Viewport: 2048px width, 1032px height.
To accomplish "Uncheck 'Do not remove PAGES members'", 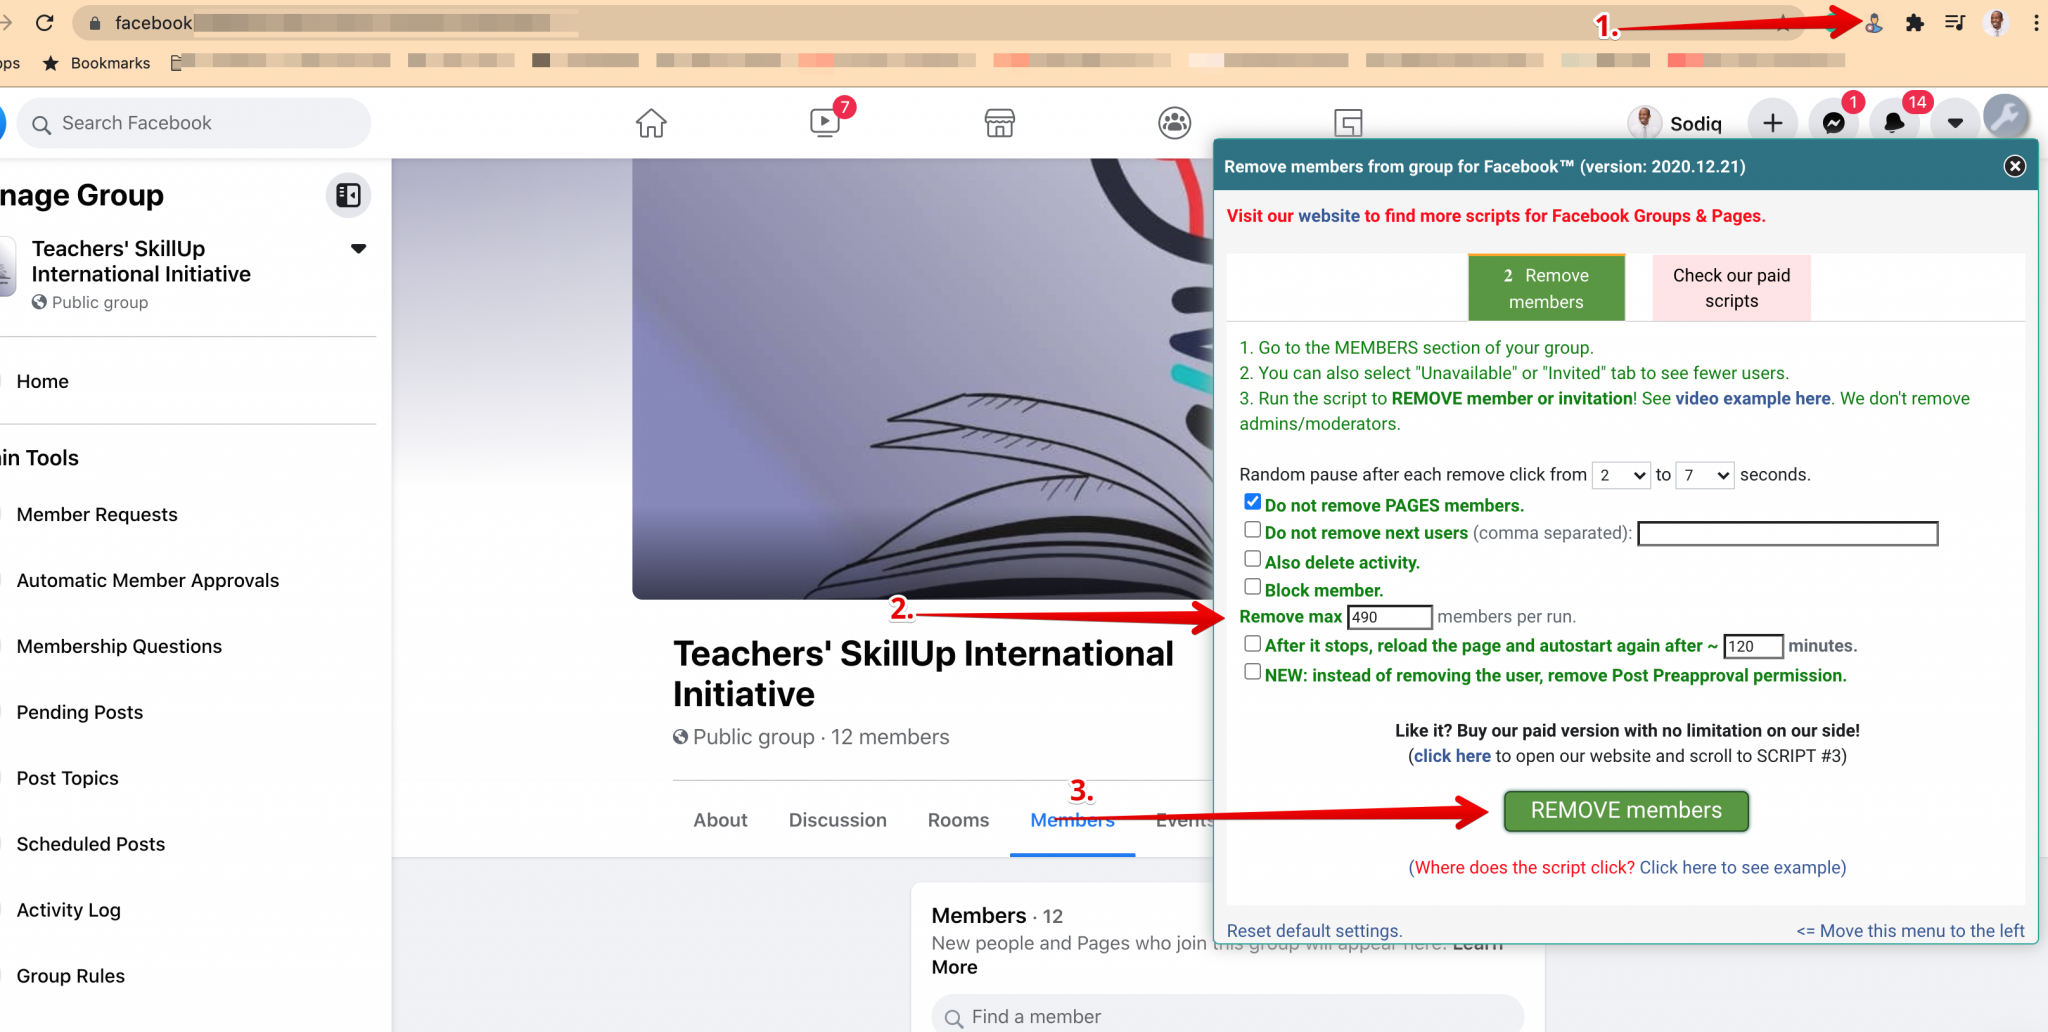I will coord(1251,501).
